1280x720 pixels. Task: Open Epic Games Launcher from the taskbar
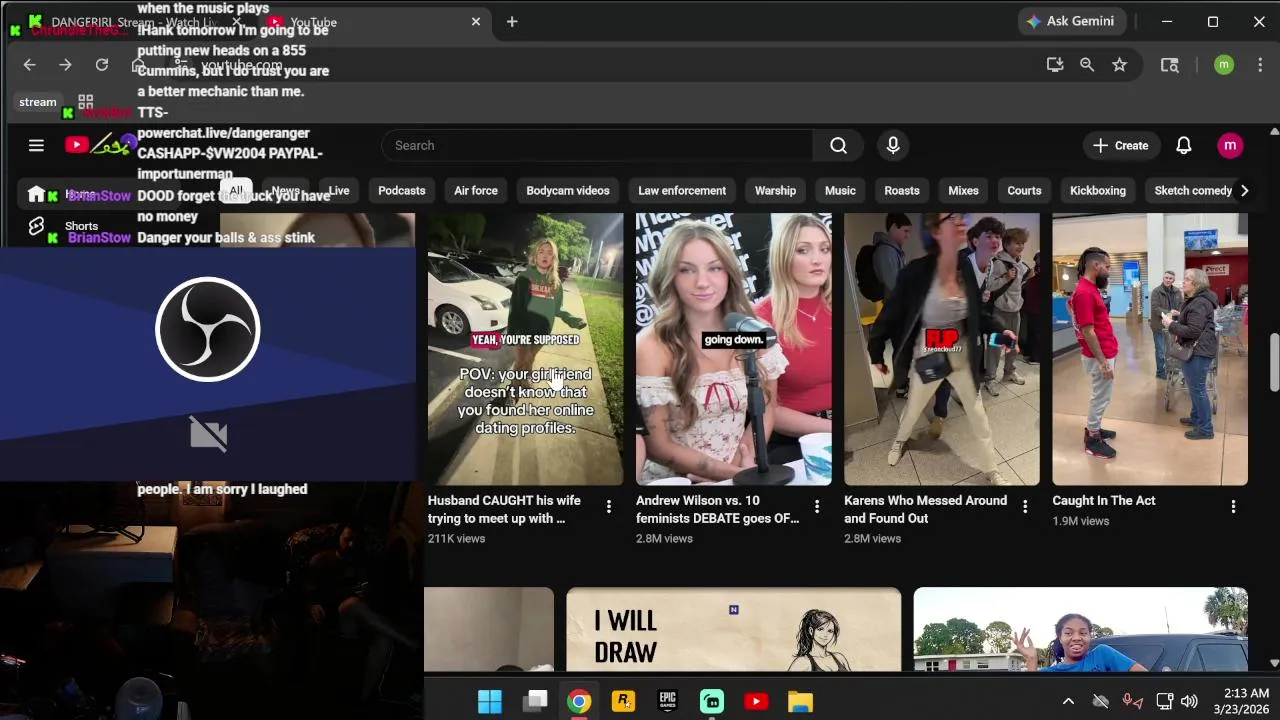(667, 701)
